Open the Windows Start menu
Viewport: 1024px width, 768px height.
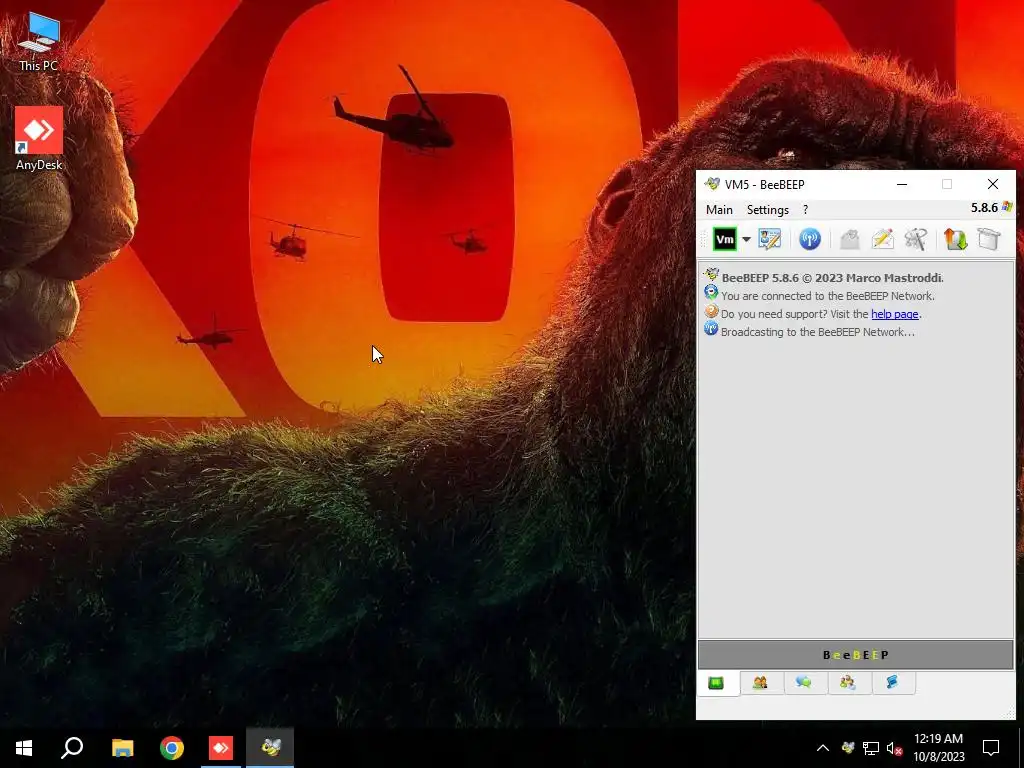24,748
